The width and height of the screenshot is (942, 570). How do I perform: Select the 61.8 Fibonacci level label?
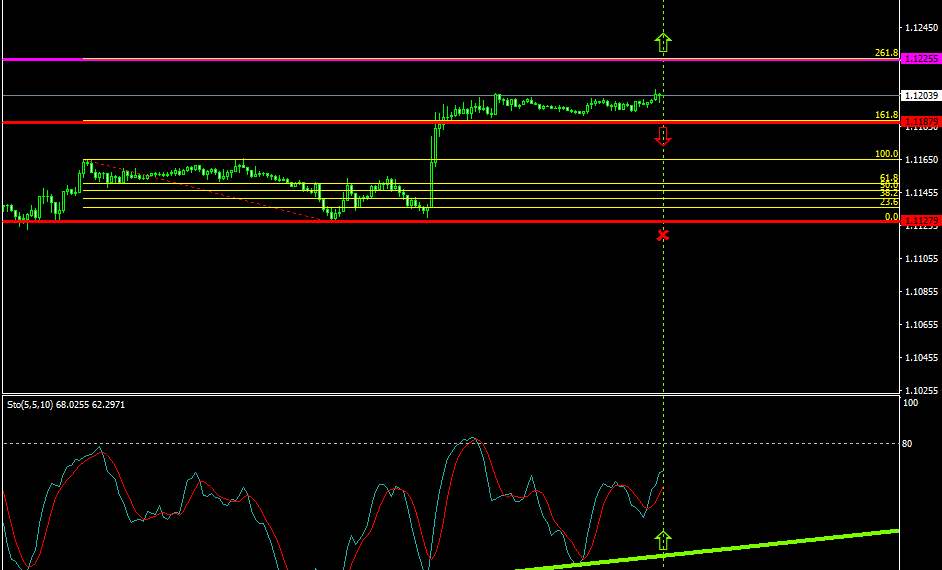point(888,178)
